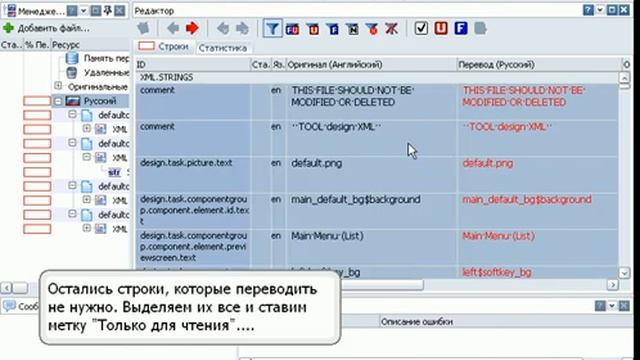The width and height of the screenshot is (640, 360).
Task: Mark strings with the blue F square button
Action: pyautogui.click(x=461, y=28)
